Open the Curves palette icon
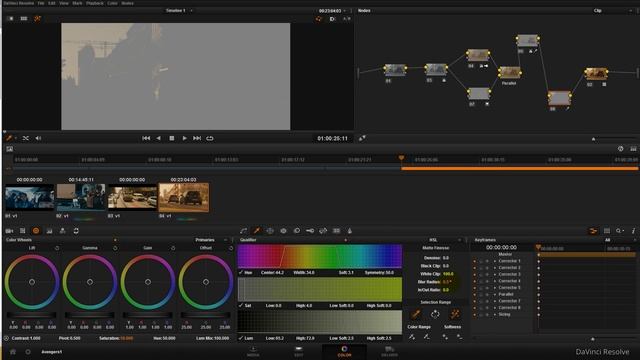The width and height of the screenshot is (640, 360). tap(243, 231)
